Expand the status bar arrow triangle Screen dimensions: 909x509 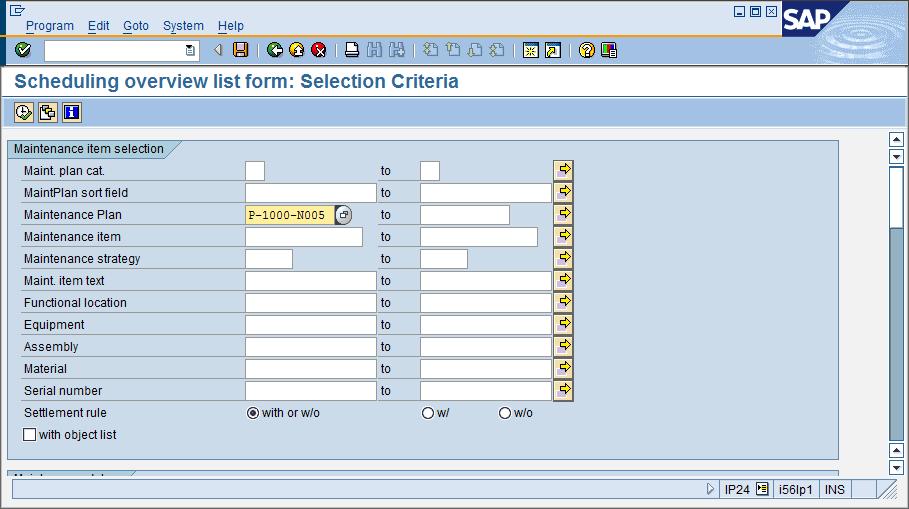pyautogui.click(x=710, y=489)
